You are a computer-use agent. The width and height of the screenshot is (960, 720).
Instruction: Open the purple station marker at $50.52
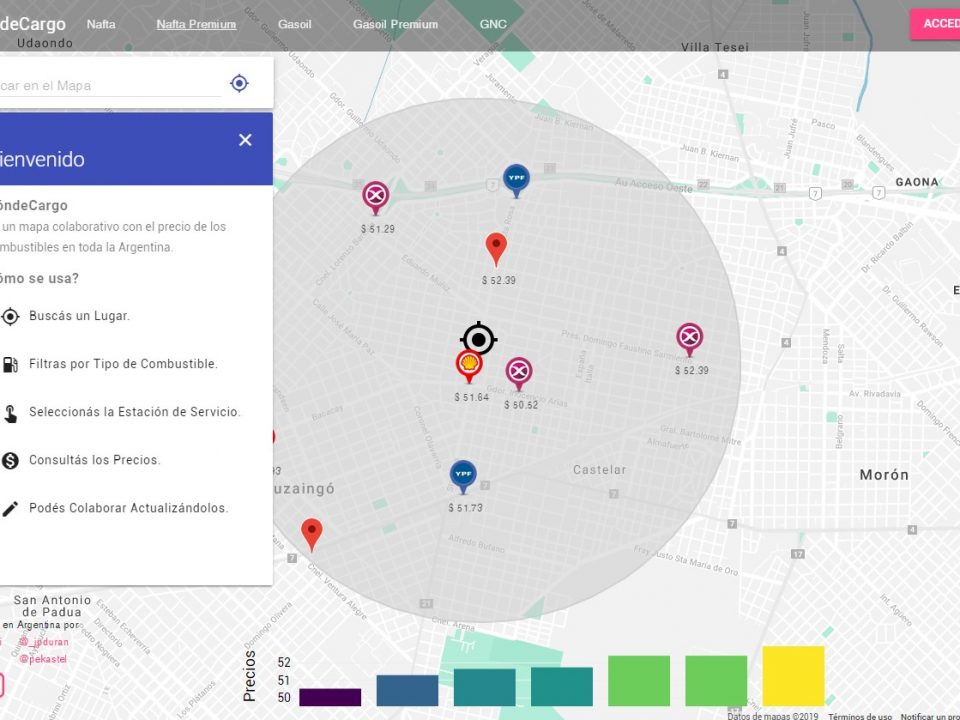518,373
